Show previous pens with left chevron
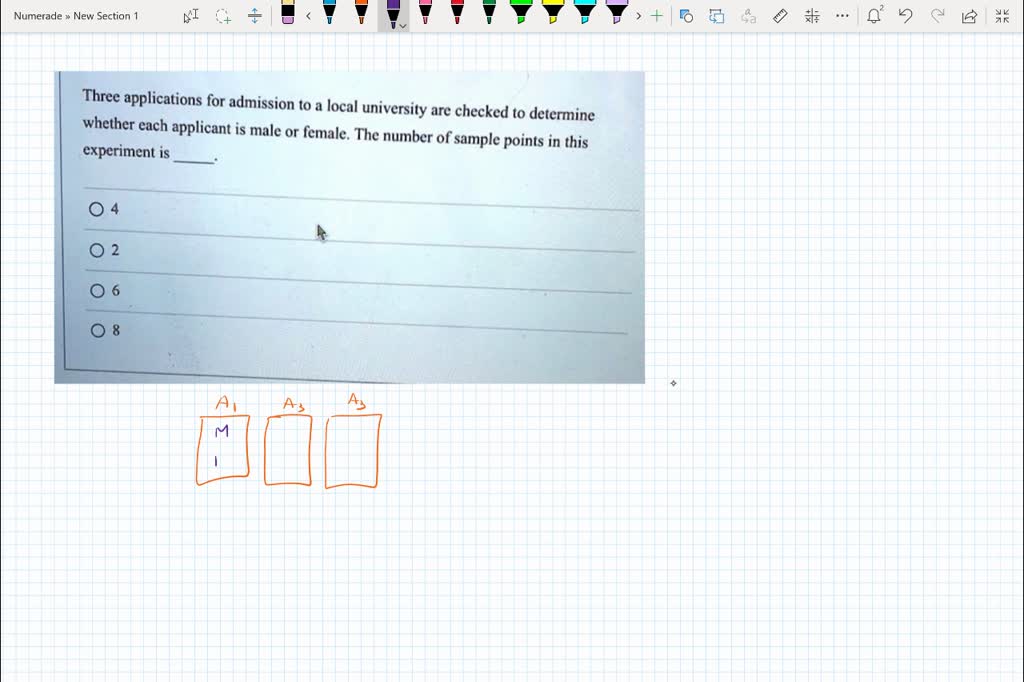This screenshot has width=1024, height=682. tap(308, 16)
